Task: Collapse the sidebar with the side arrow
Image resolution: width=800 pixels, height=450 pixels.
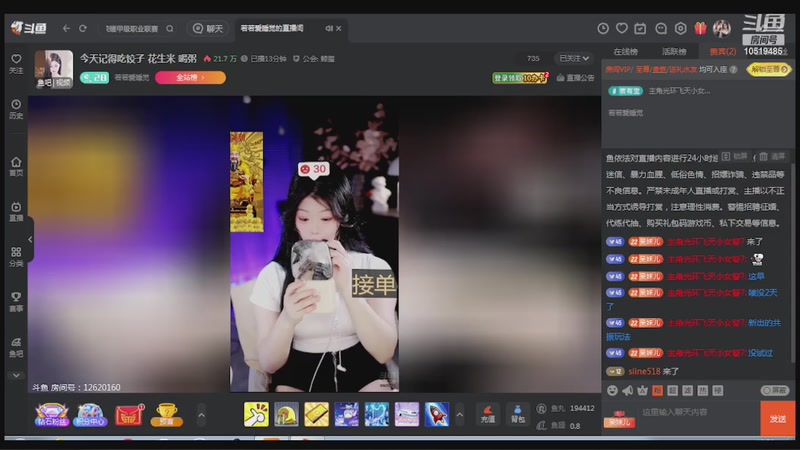Action: [30, 239]
